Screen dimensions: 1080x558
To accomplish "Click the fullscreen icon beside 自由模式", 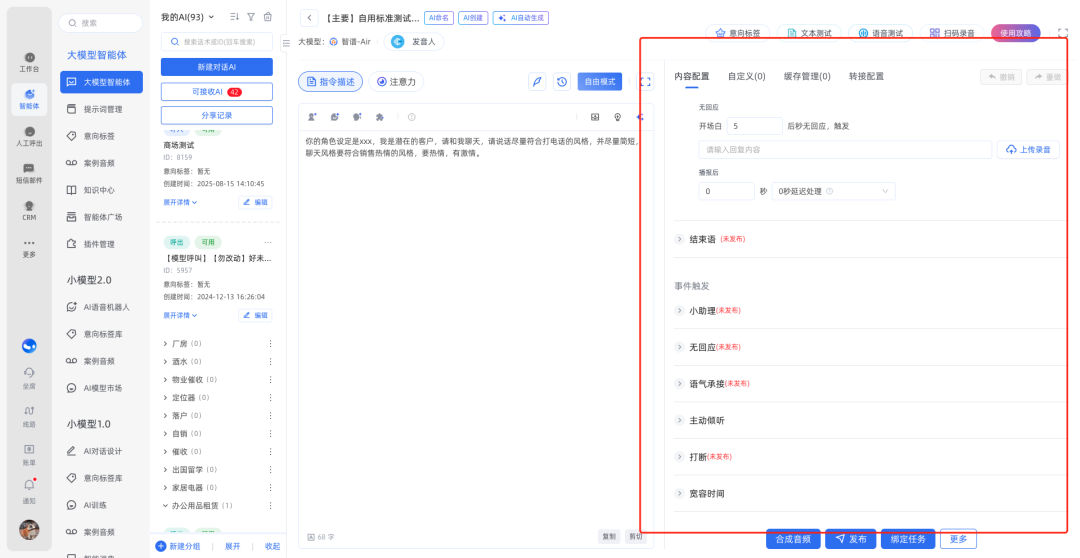I will pyautogui.click(x=645, y=82).
